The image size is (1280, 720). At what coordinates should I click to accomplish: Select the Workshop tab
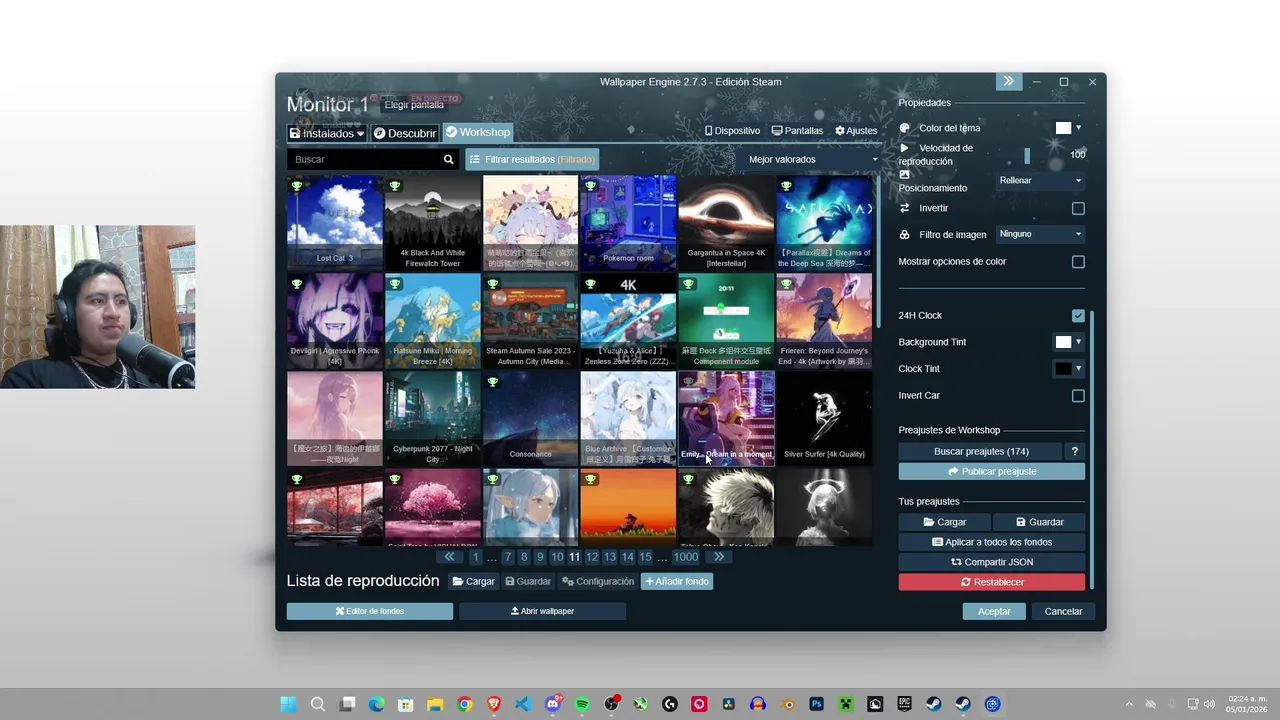tap(478, 132)
